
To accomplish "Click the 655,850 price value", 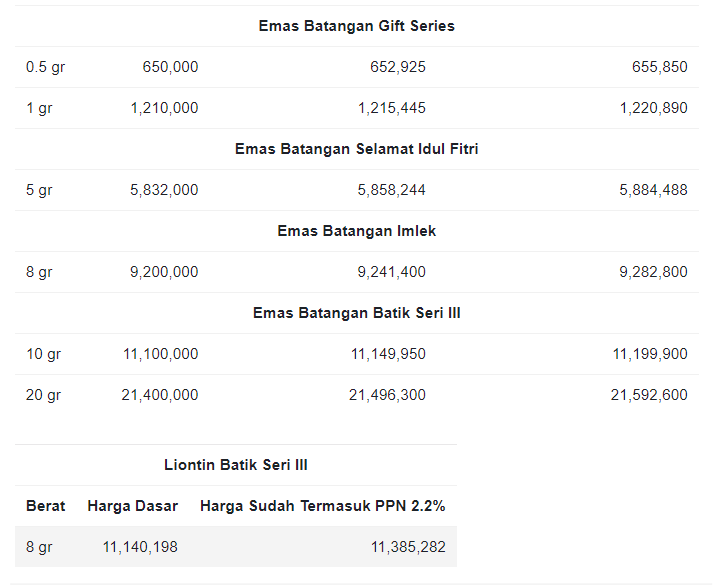I will click(x=660, y=67).
